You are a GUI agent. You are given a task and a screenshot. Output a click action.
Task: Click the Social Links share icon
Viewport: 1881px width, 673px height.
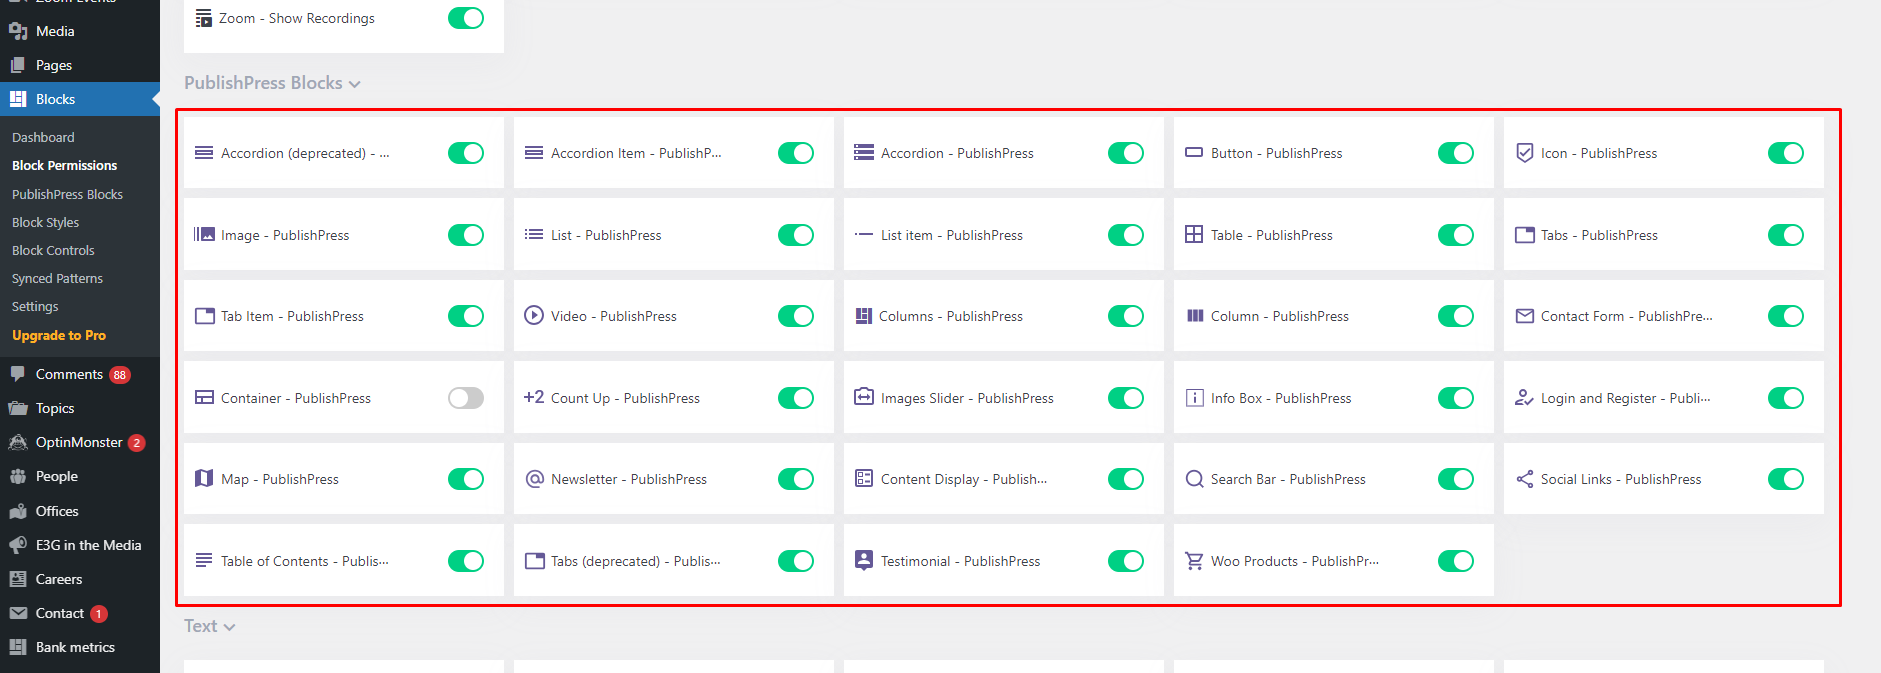pos(1524,479)
